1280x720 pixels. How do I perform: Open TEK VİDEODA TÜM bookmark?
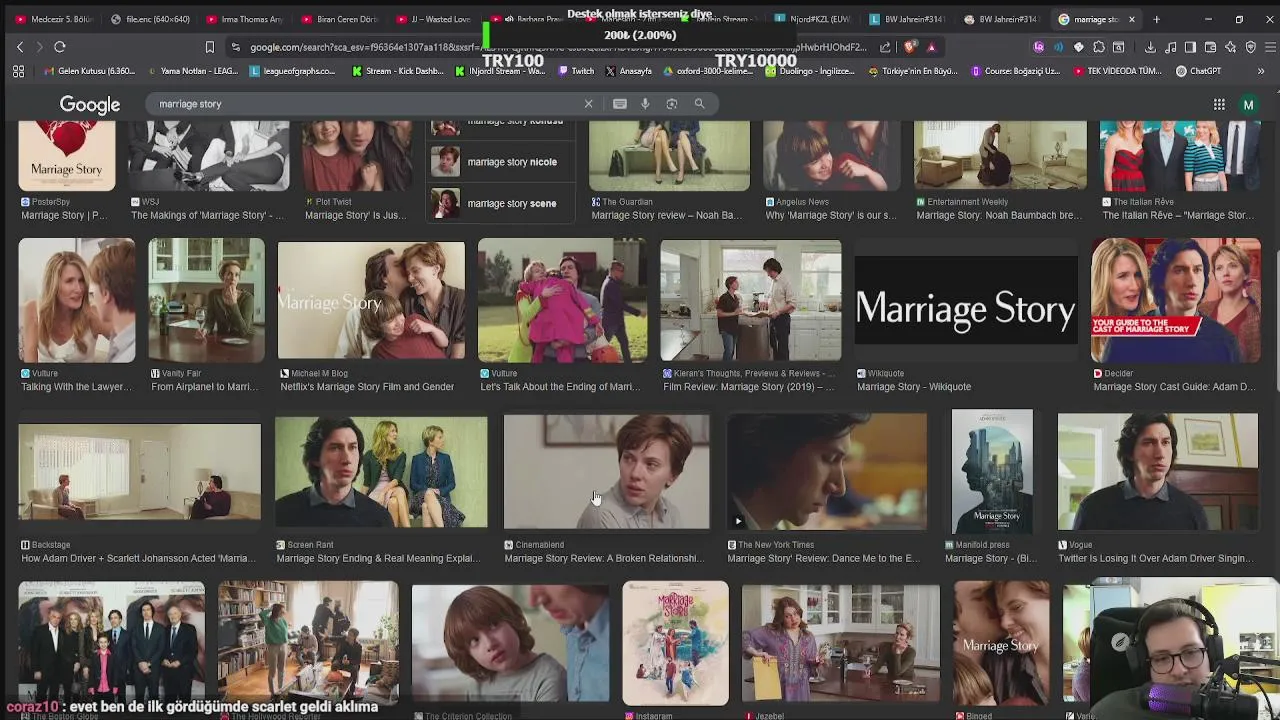[1118, 71]
